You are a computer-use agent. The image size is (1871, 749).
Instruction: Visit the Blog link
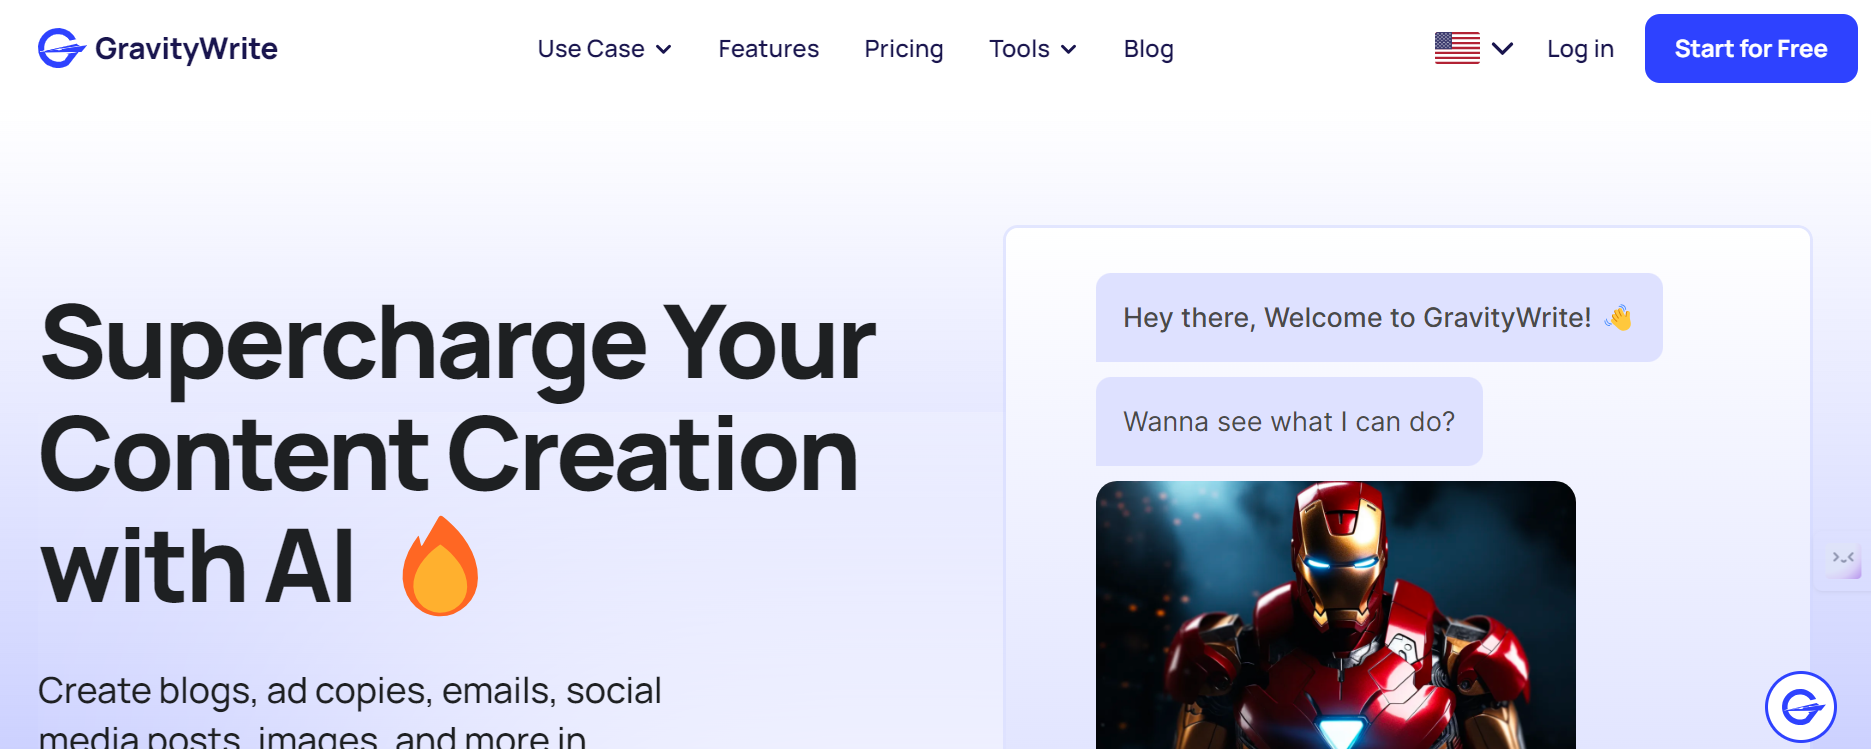(x=1148, y=49)
